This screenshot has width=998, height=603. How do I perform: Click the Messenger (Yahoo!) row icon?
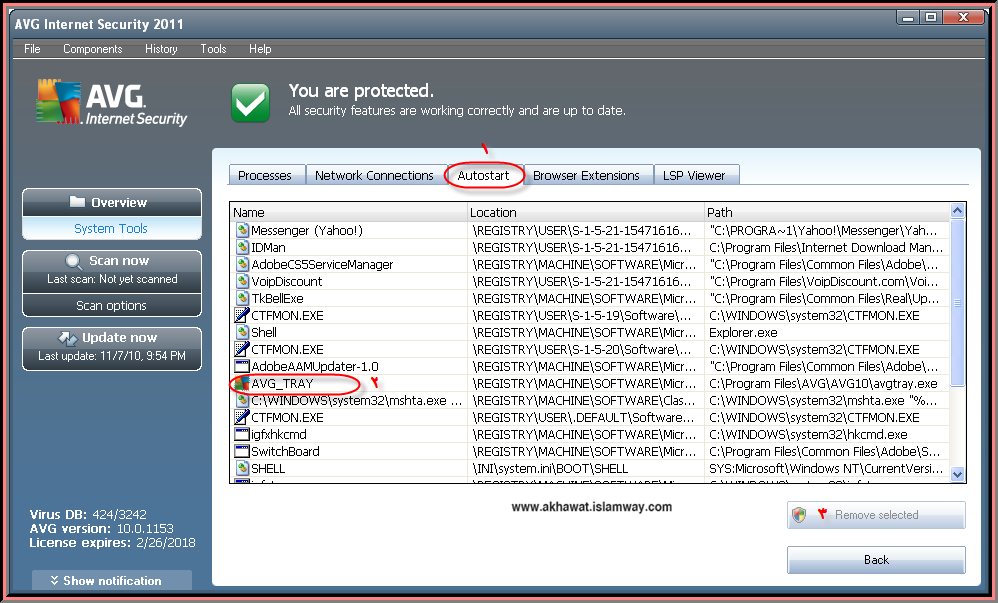242,231
